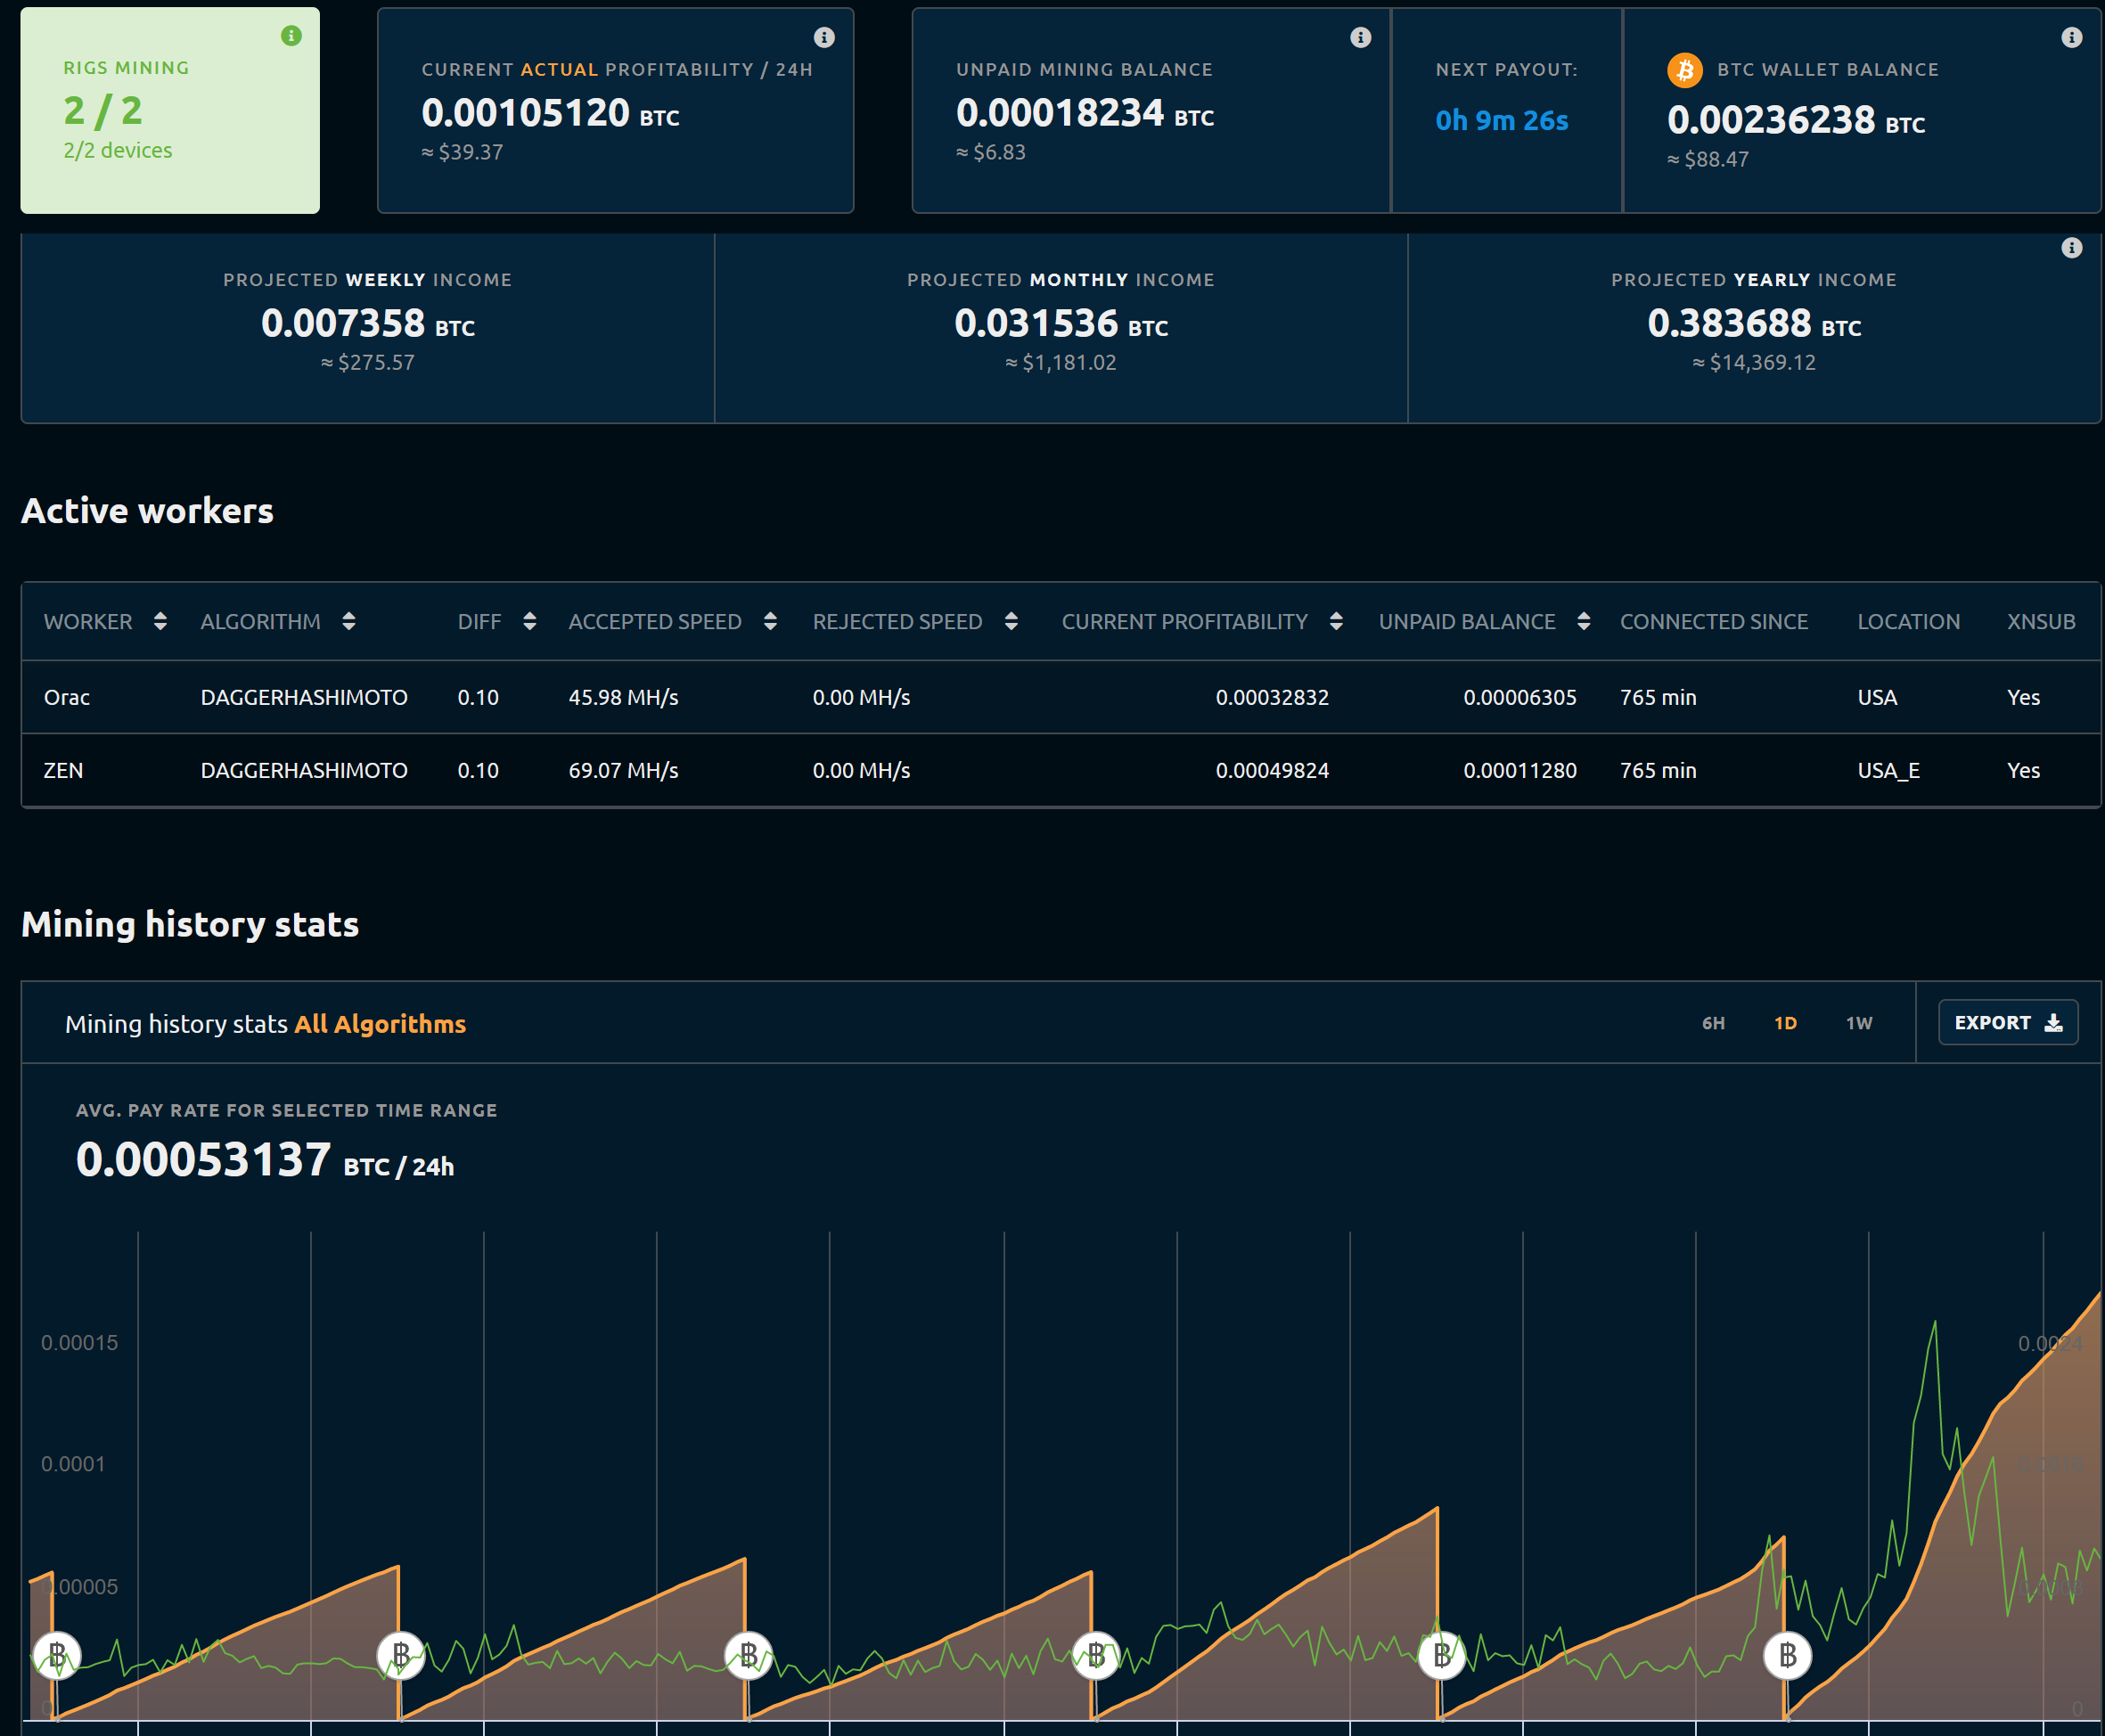Sort table by Diff column arrows
The width and height of the screenshot is (2105, 1736).
[529, 621]
